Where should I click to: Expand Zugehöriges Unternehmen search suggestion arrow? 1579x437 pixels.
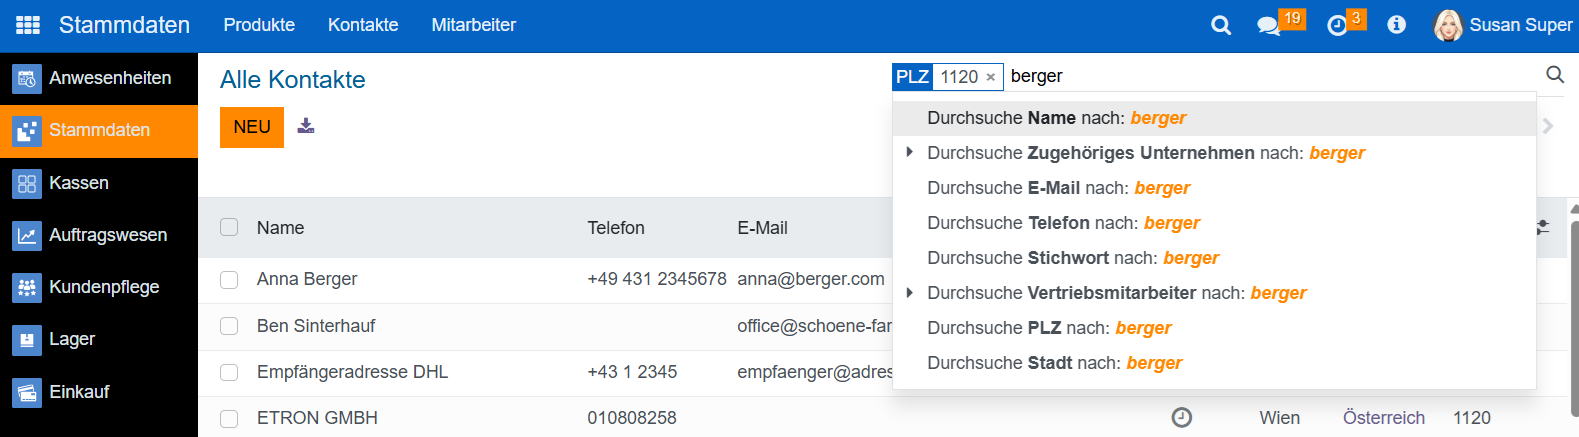pyautogui.click(x=909, y=152)
